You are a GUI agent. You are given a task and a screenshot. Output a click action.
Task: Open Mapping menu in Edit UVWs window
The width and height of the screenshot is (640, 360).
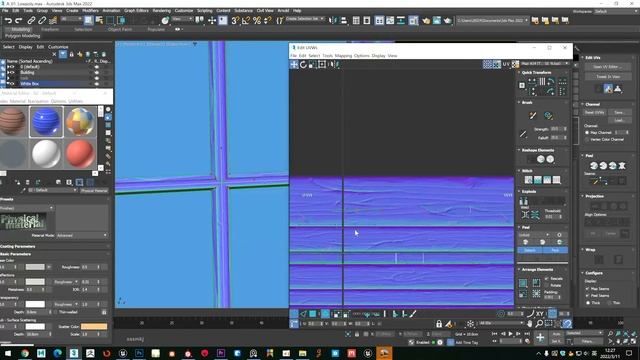point(343,56)
